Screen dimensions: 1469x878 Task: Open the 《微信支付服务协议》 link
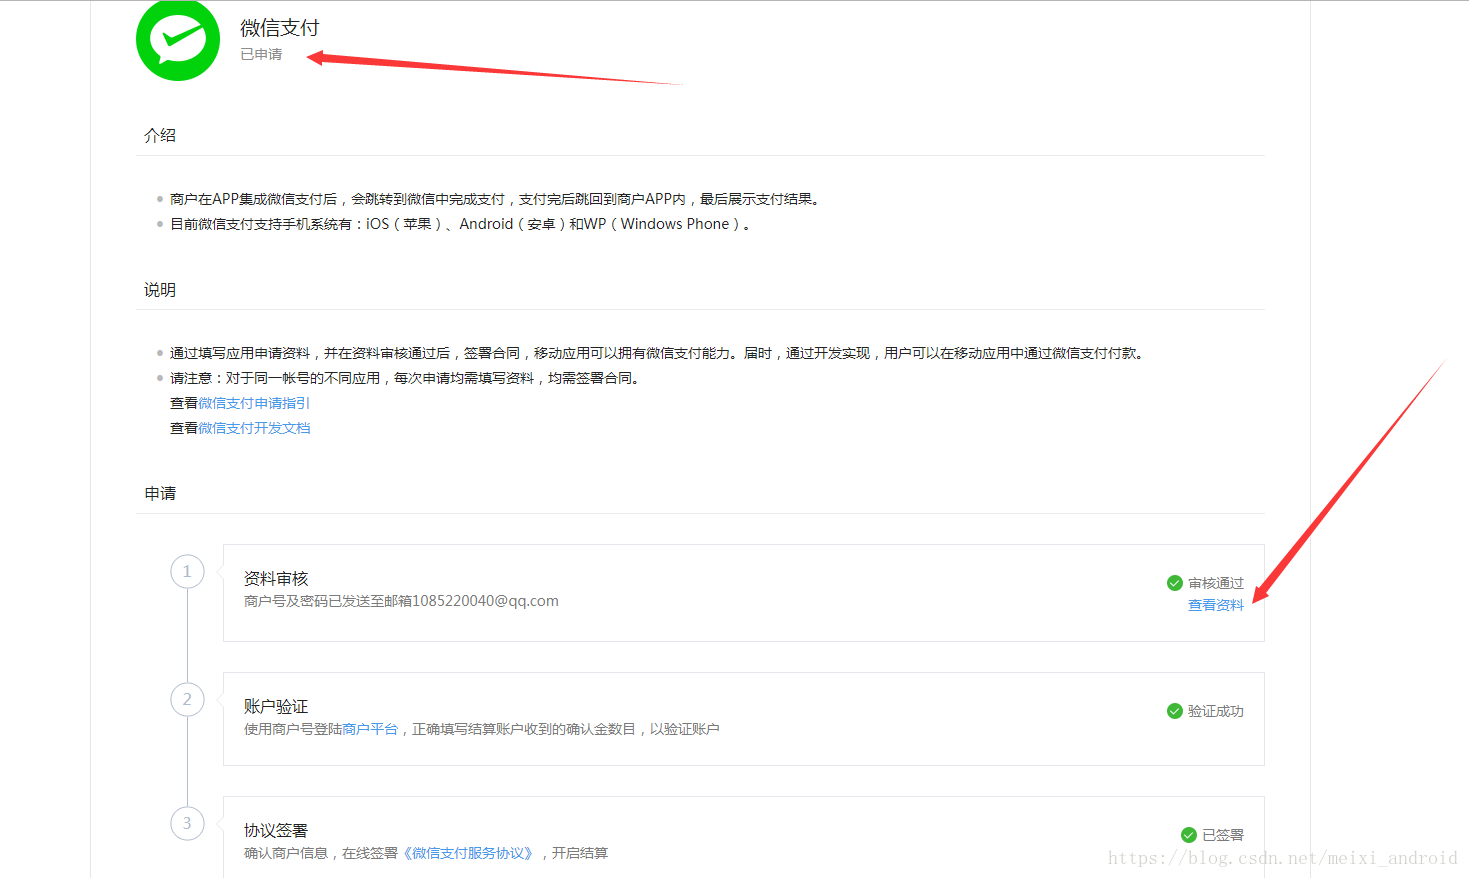pyautogui.click(x=469, y=853)
